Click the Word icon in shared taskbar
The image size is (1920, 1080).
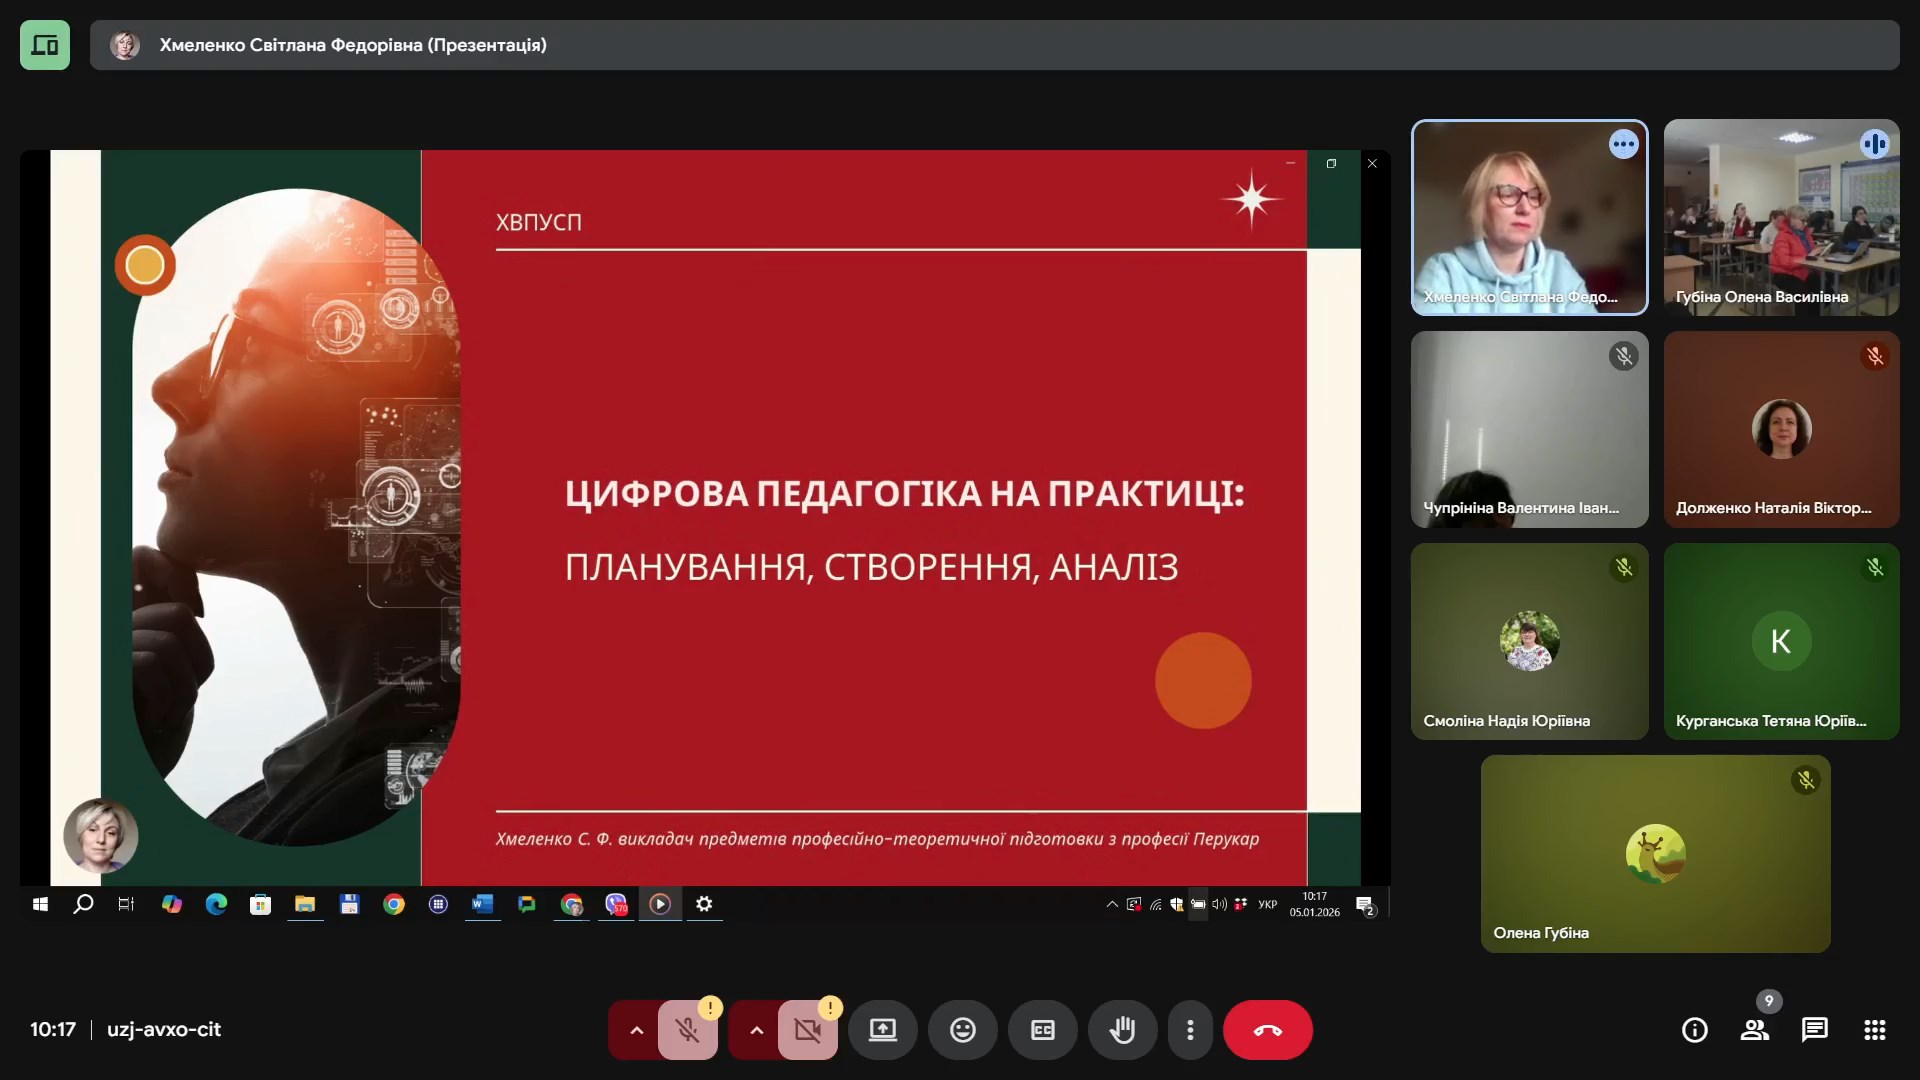click(482, 904)
